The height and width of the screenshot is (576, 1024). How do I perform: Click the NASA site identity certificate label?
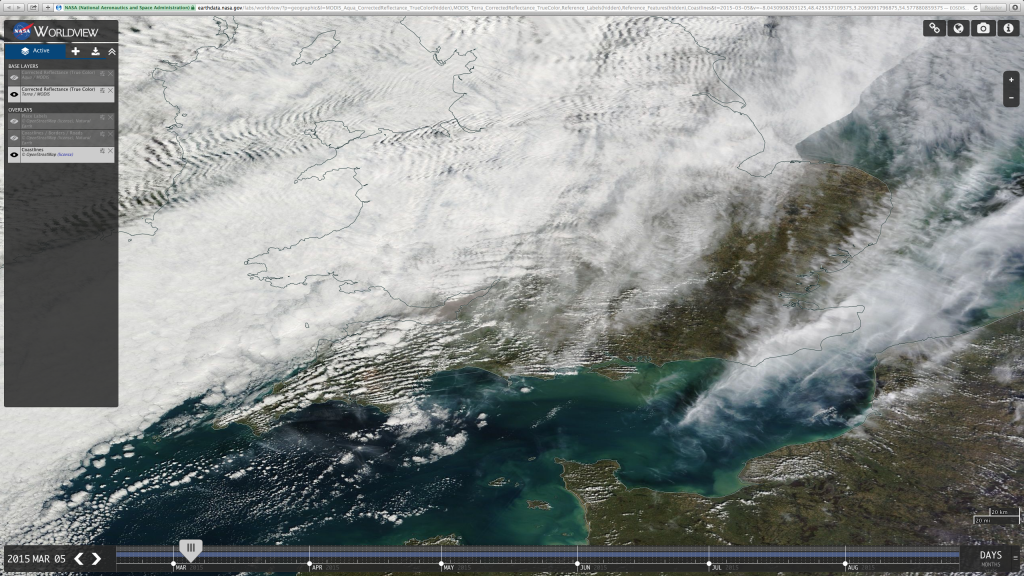click(x=127, y=7)
